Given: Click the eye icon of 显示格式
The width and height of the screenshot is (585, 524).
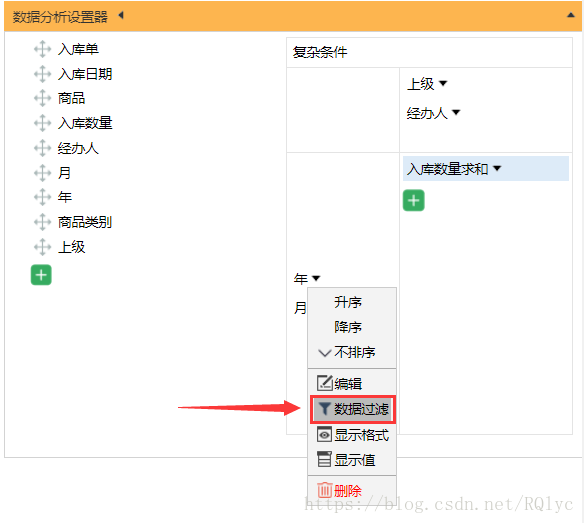Looking at the screenshot, I should pyautogui.click(x=324, y=434).
